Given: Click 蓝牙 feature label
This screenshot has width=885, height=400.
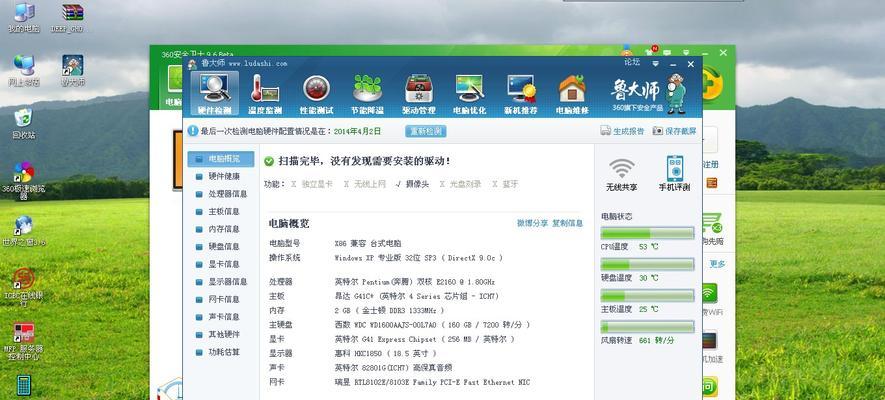Looking at the screenshot, I should coord(510,184).
